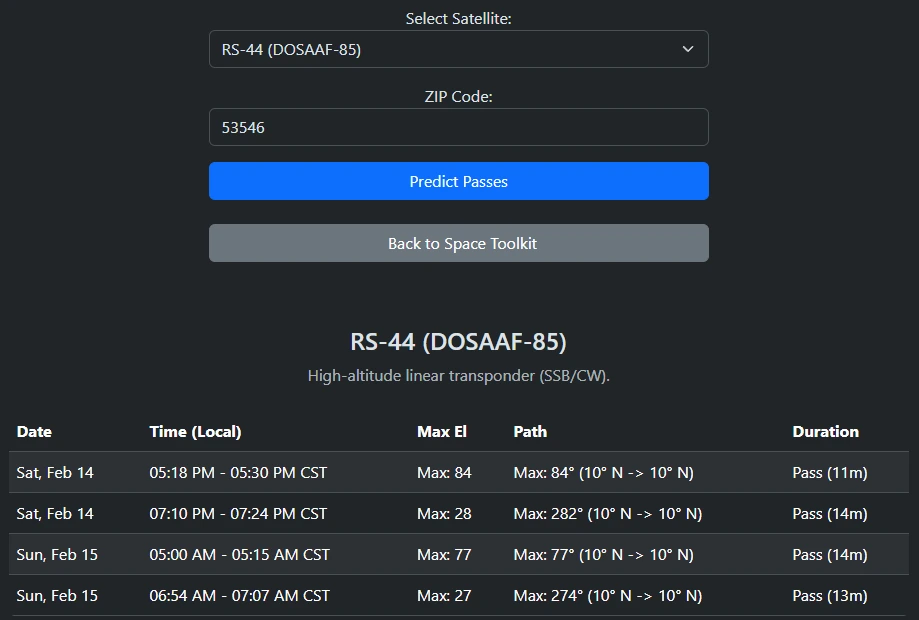Click the ZIP Code input field
The height and width of the screenshot is (620, 919).
pos(458,126)
